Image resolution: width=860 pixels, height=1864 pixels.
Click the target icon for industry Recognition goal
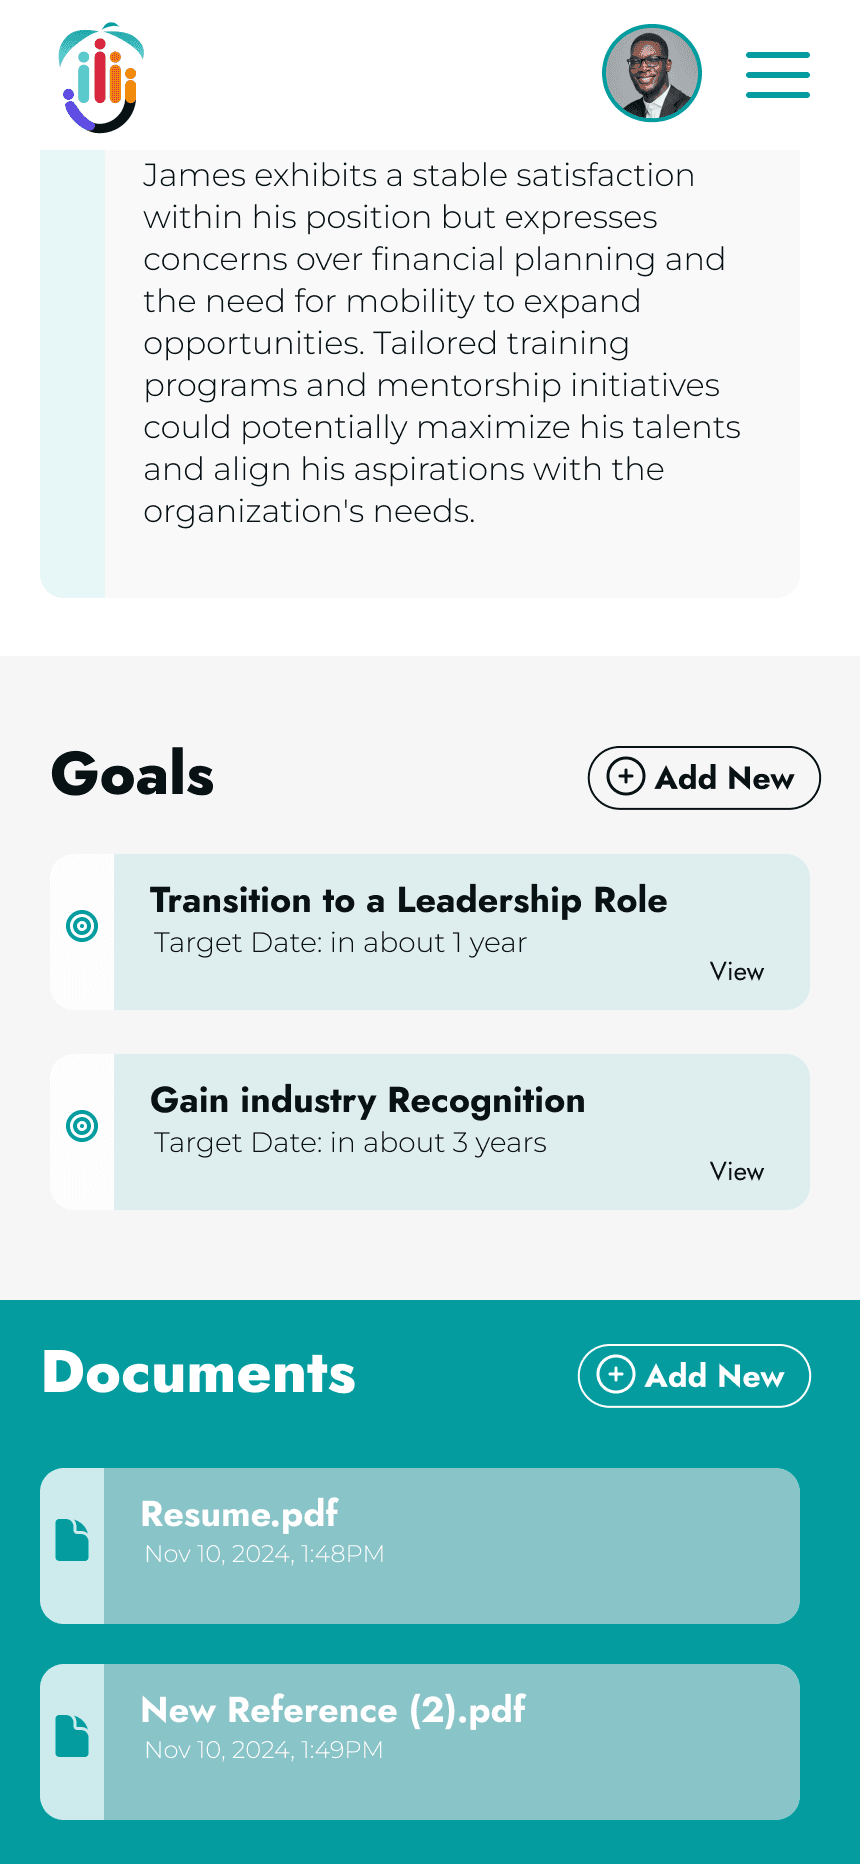(82, 1126)
